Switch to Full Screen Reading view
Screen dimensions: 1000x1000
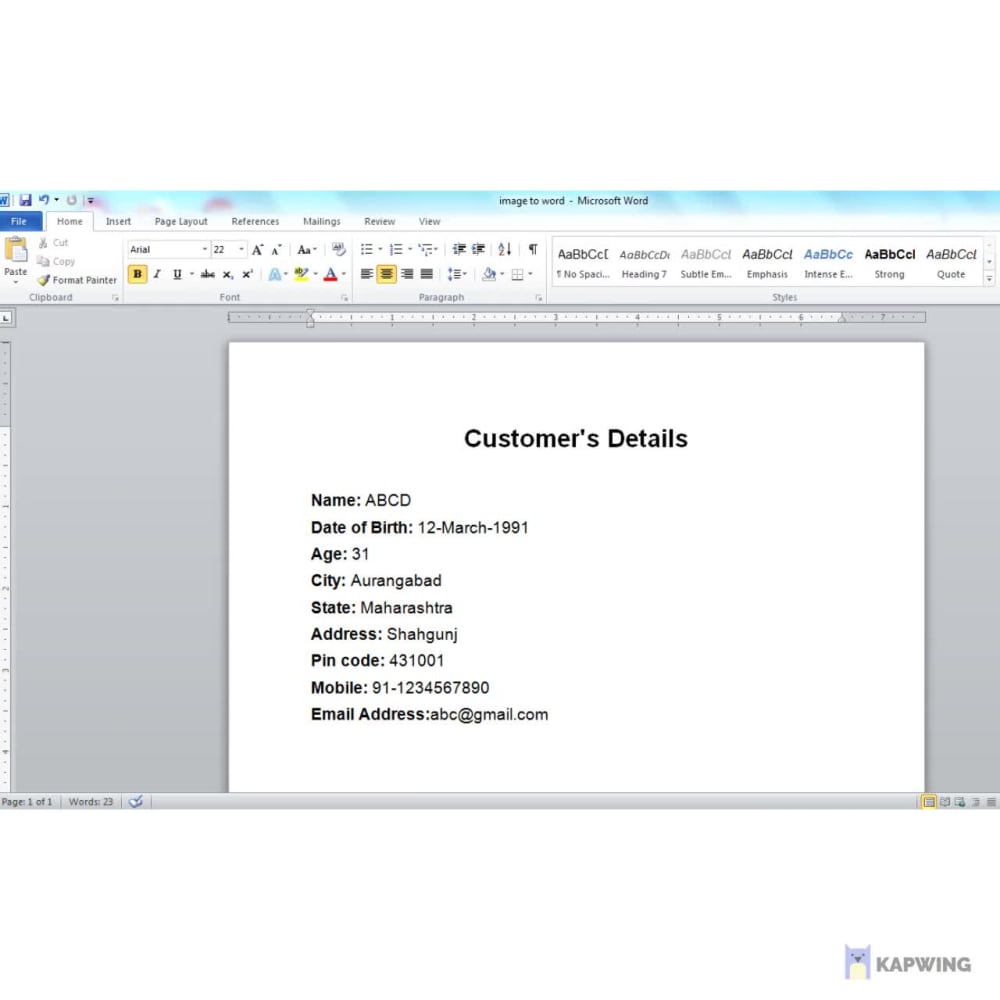(x=944, y=801)
